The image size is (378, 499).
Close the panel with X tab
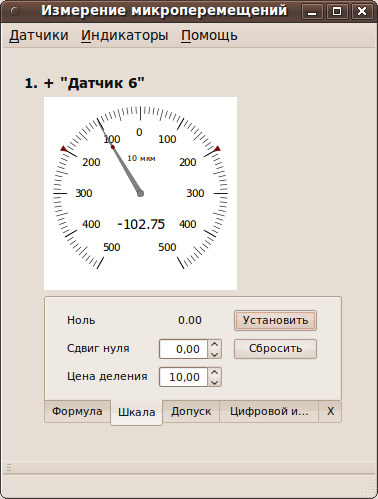(330, 411)
